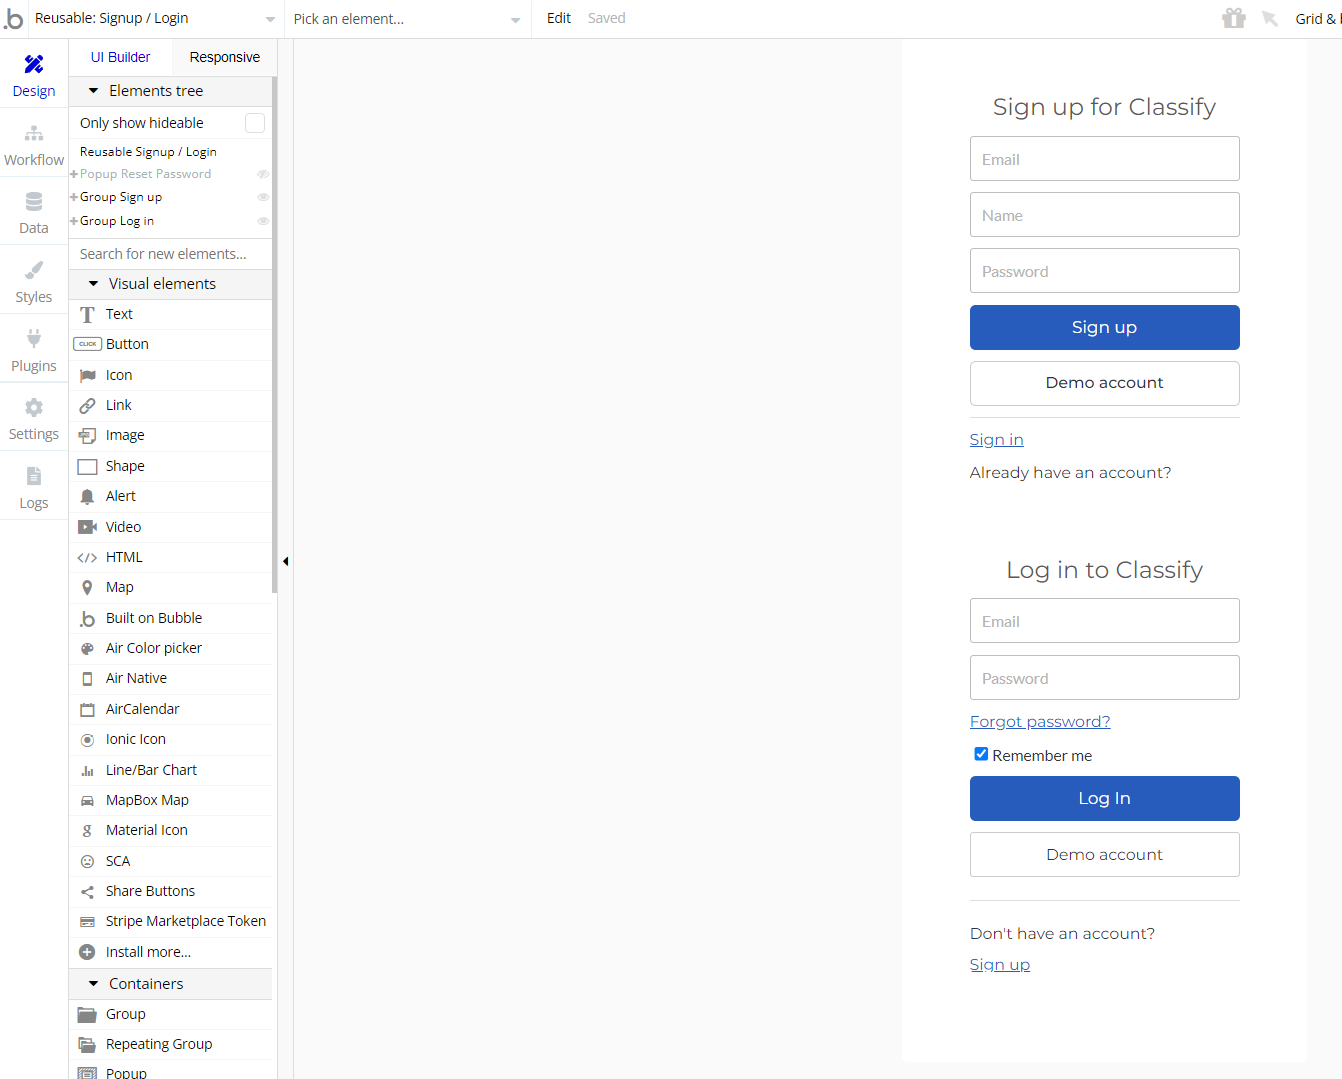Click the Forgot password? link
Image resolution: width=1342 pixels, height=1079 pixels.
tap(1040, 722)
